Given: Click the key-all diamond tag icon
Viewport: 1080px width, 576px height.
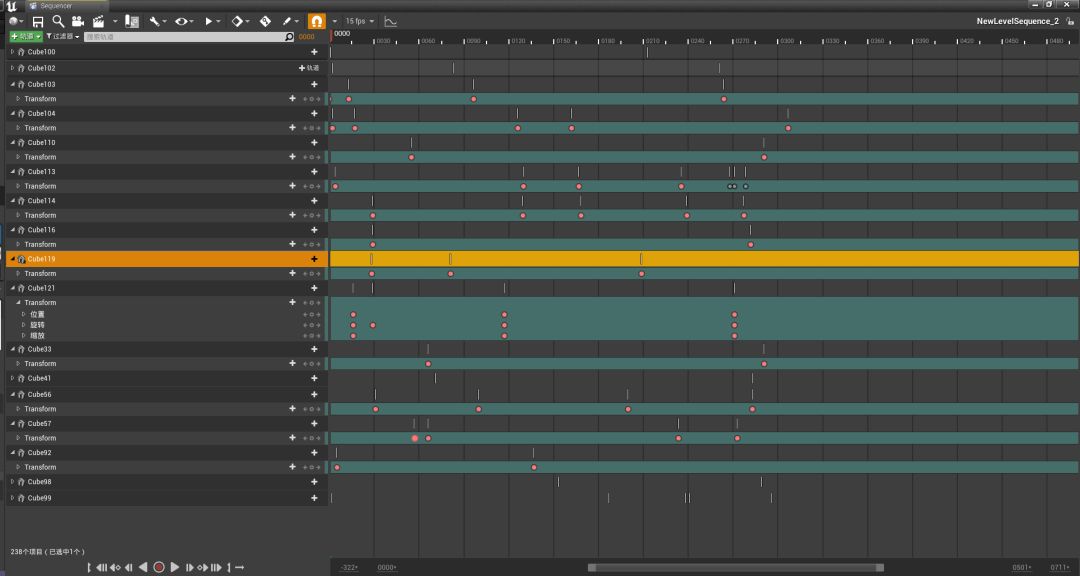Looking at the screenshot, I should [265, 21].
